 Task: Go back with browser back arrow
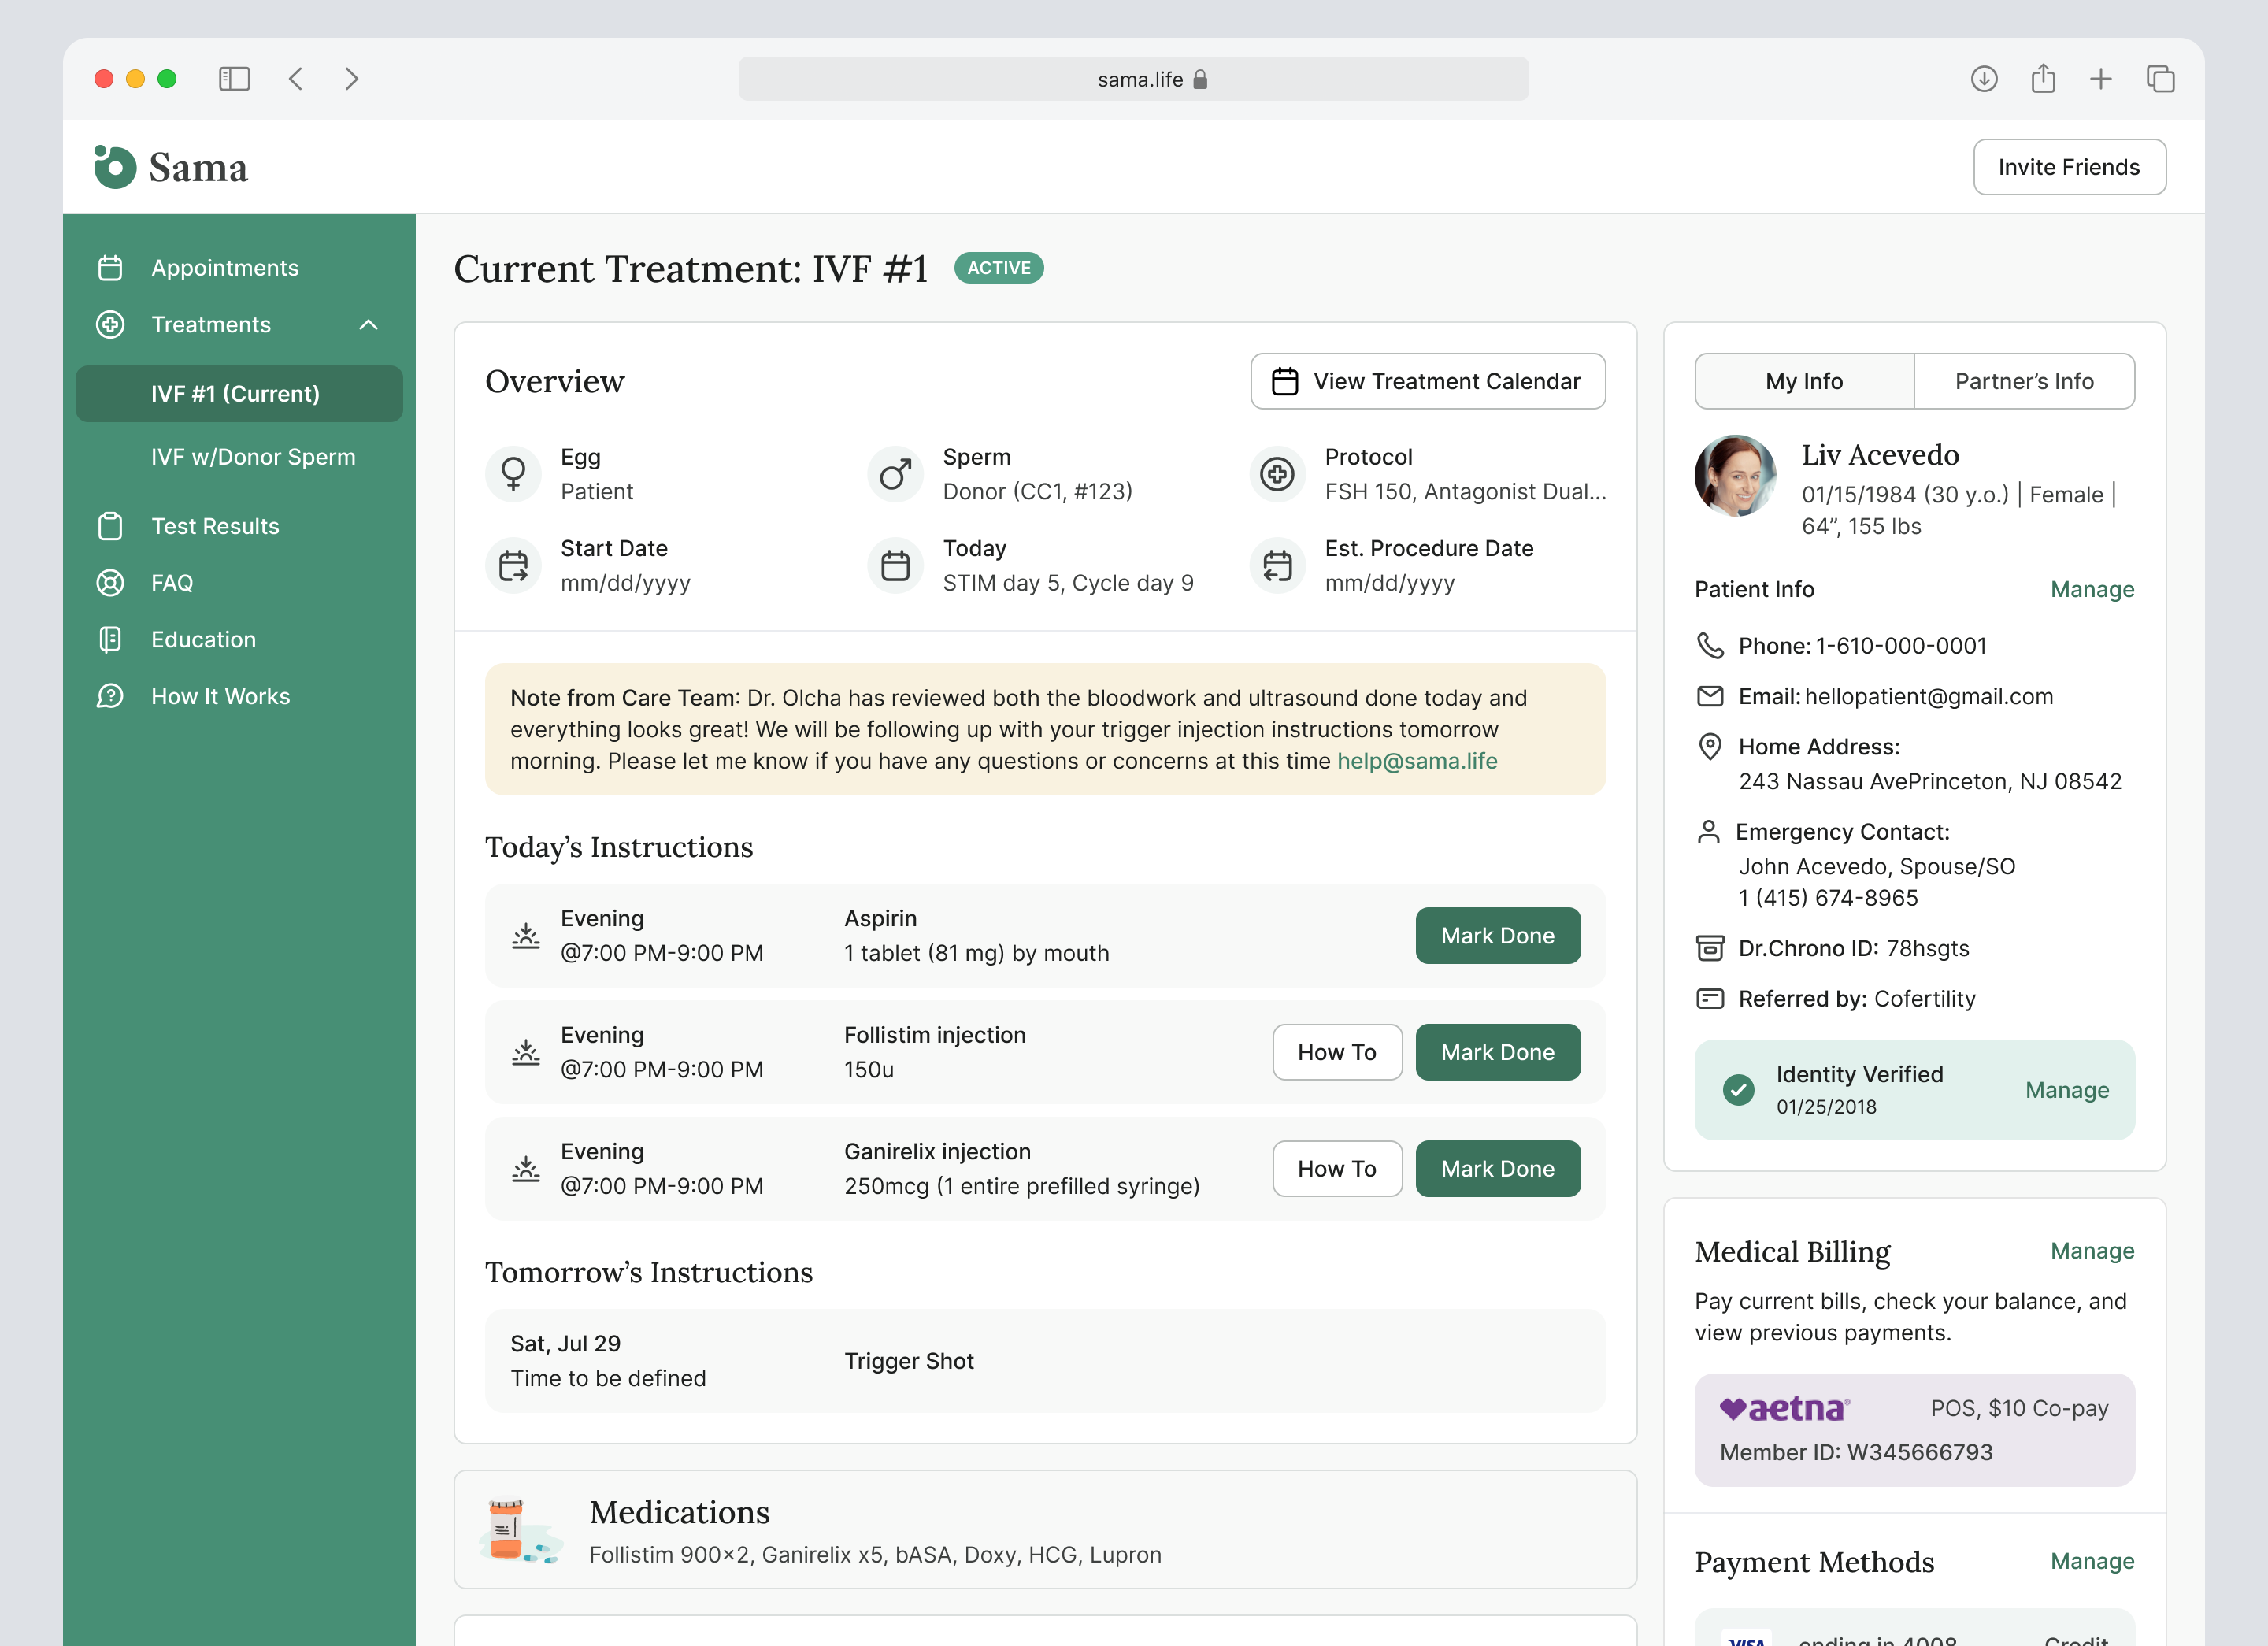(296, 79)
